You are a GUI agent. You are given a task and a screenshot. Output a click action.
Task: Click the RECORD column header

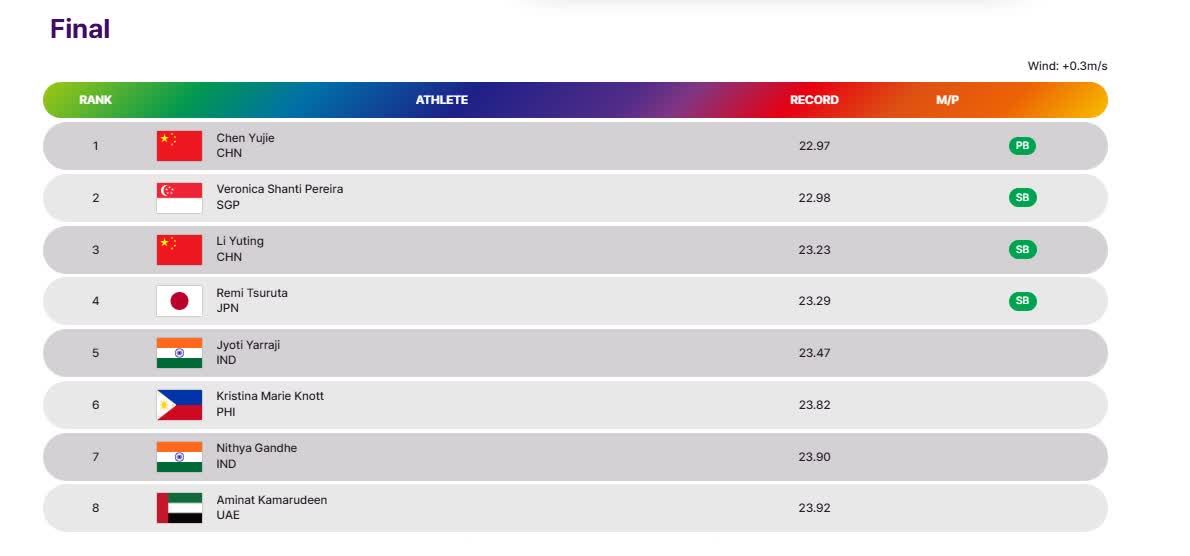point(814,100)
